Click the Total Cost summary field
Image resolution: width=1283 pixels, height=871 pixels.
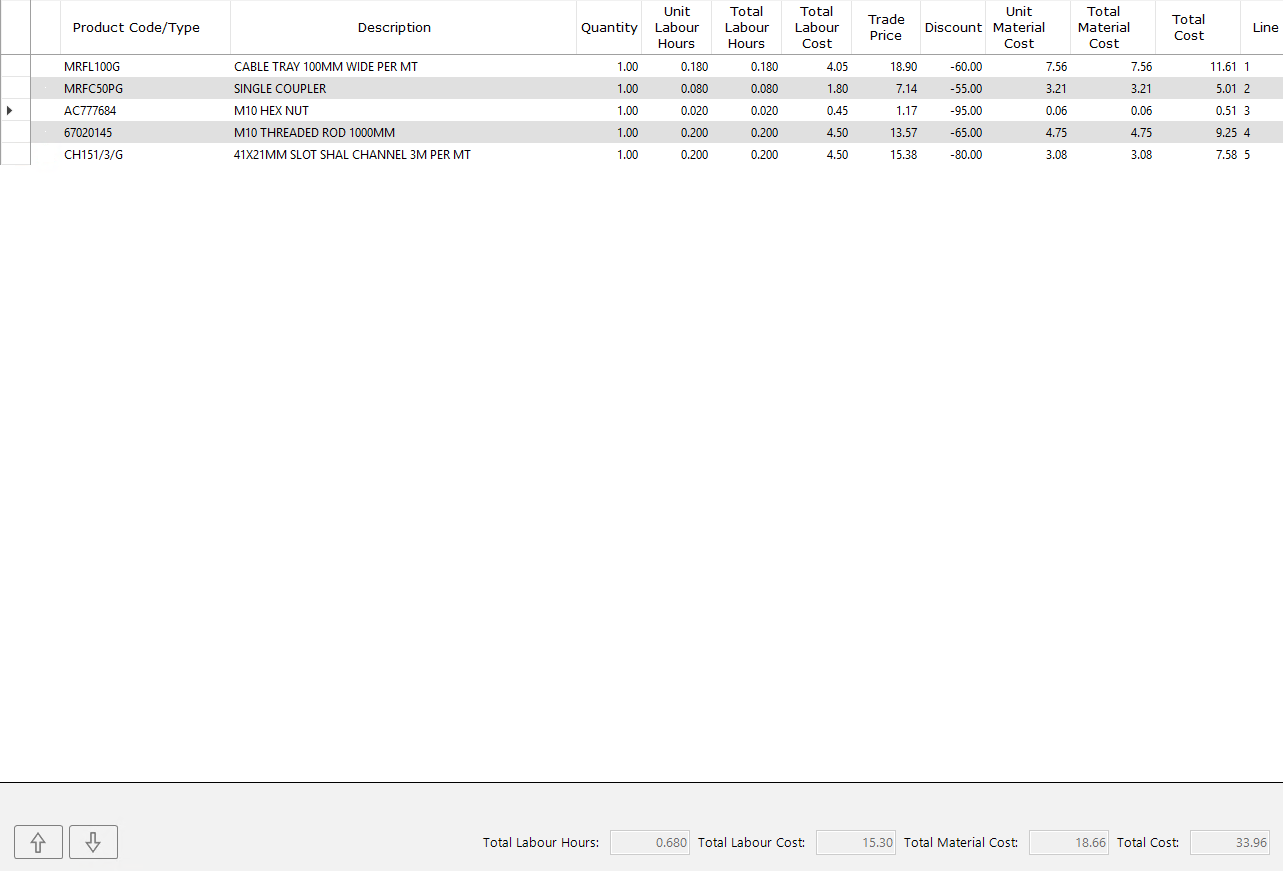(x=1230, y=843)
